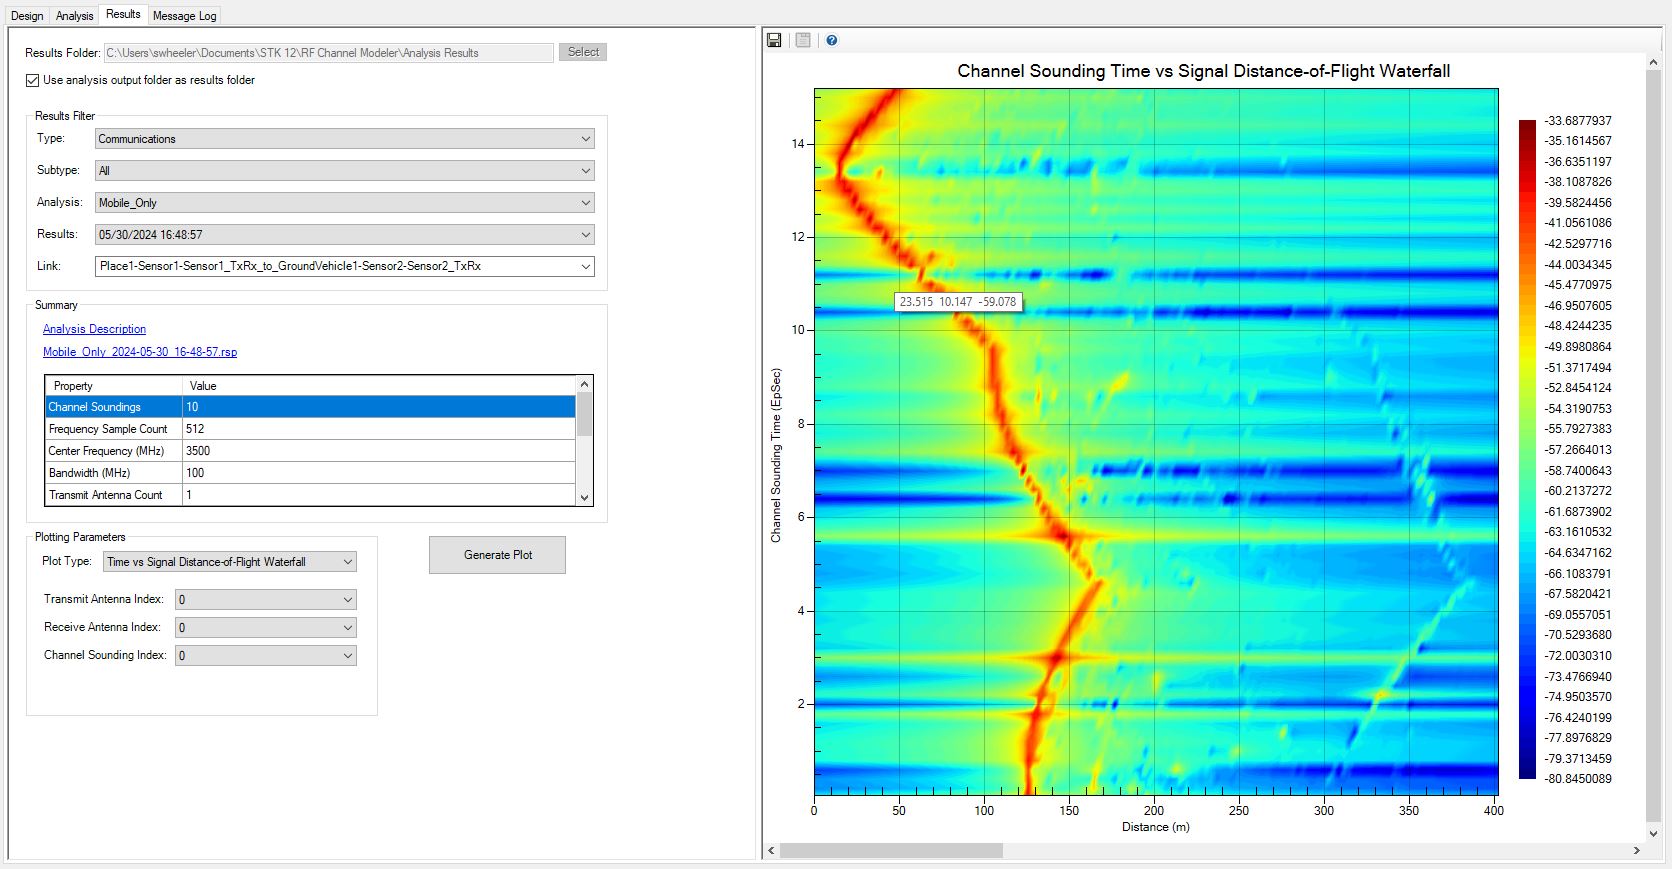Click property table scroll up arrow
Viewport: 1672px width, 869px height.
point(585,384)
